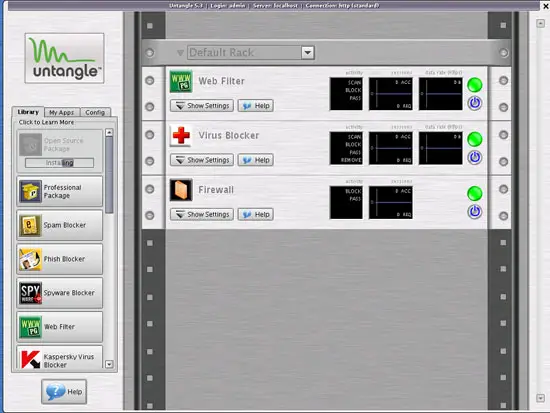Screen dimensions: 550x413
Task: Switch to the Library tab
Action: (28, 112)
